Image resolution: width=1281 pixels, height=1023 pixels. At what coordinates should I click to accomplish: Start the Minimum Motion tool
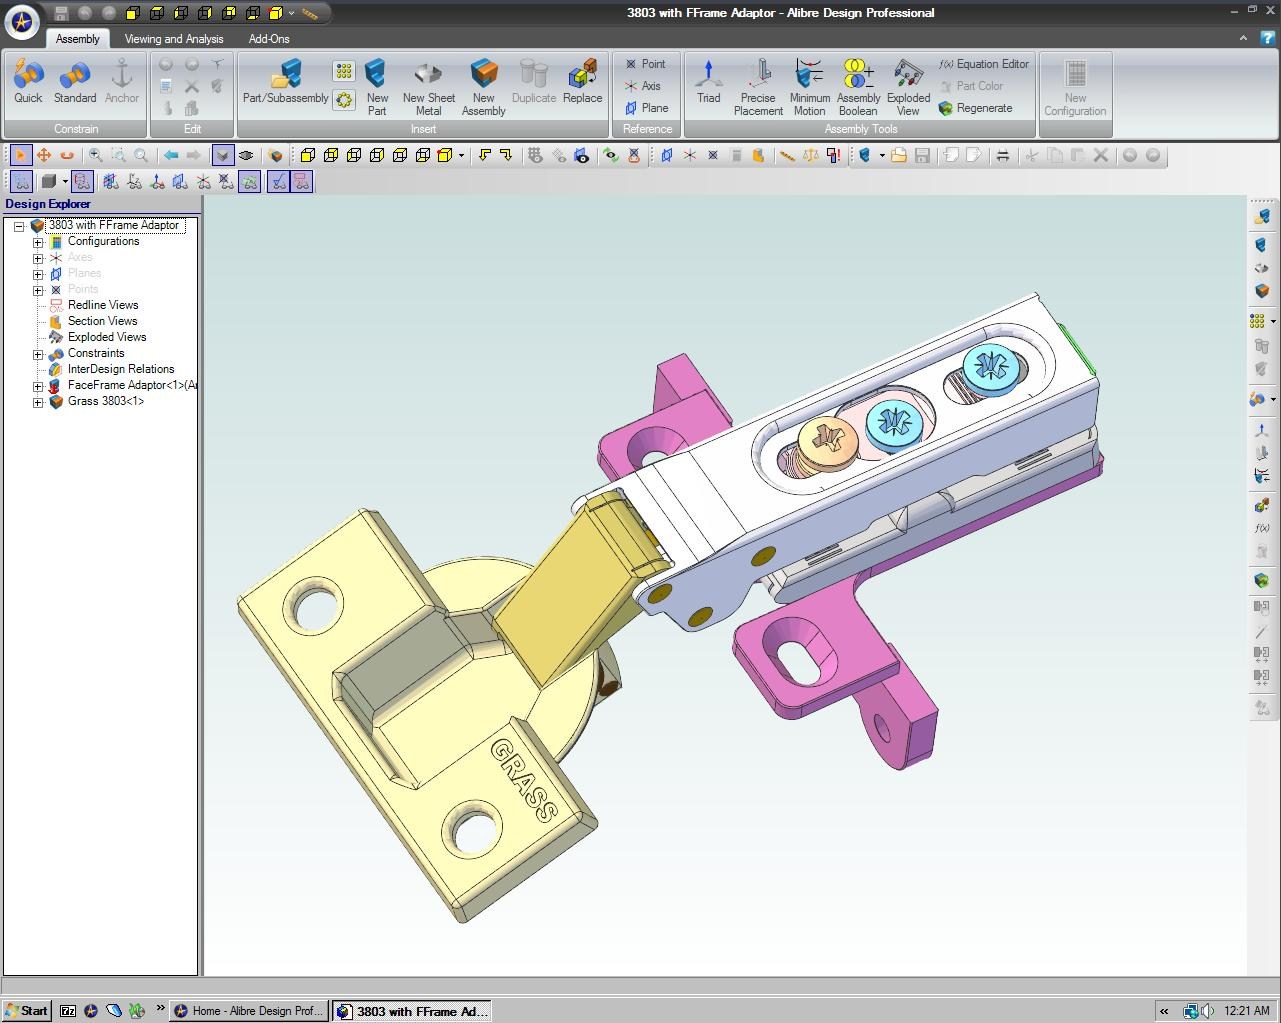(x=809, y=87)
